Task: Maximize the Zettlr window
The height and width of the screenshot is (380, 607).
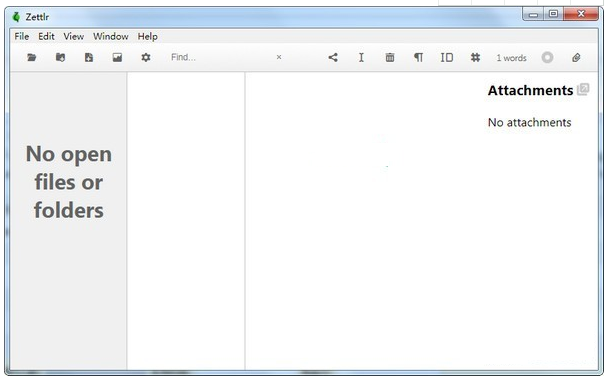Action: click(554, 14)
